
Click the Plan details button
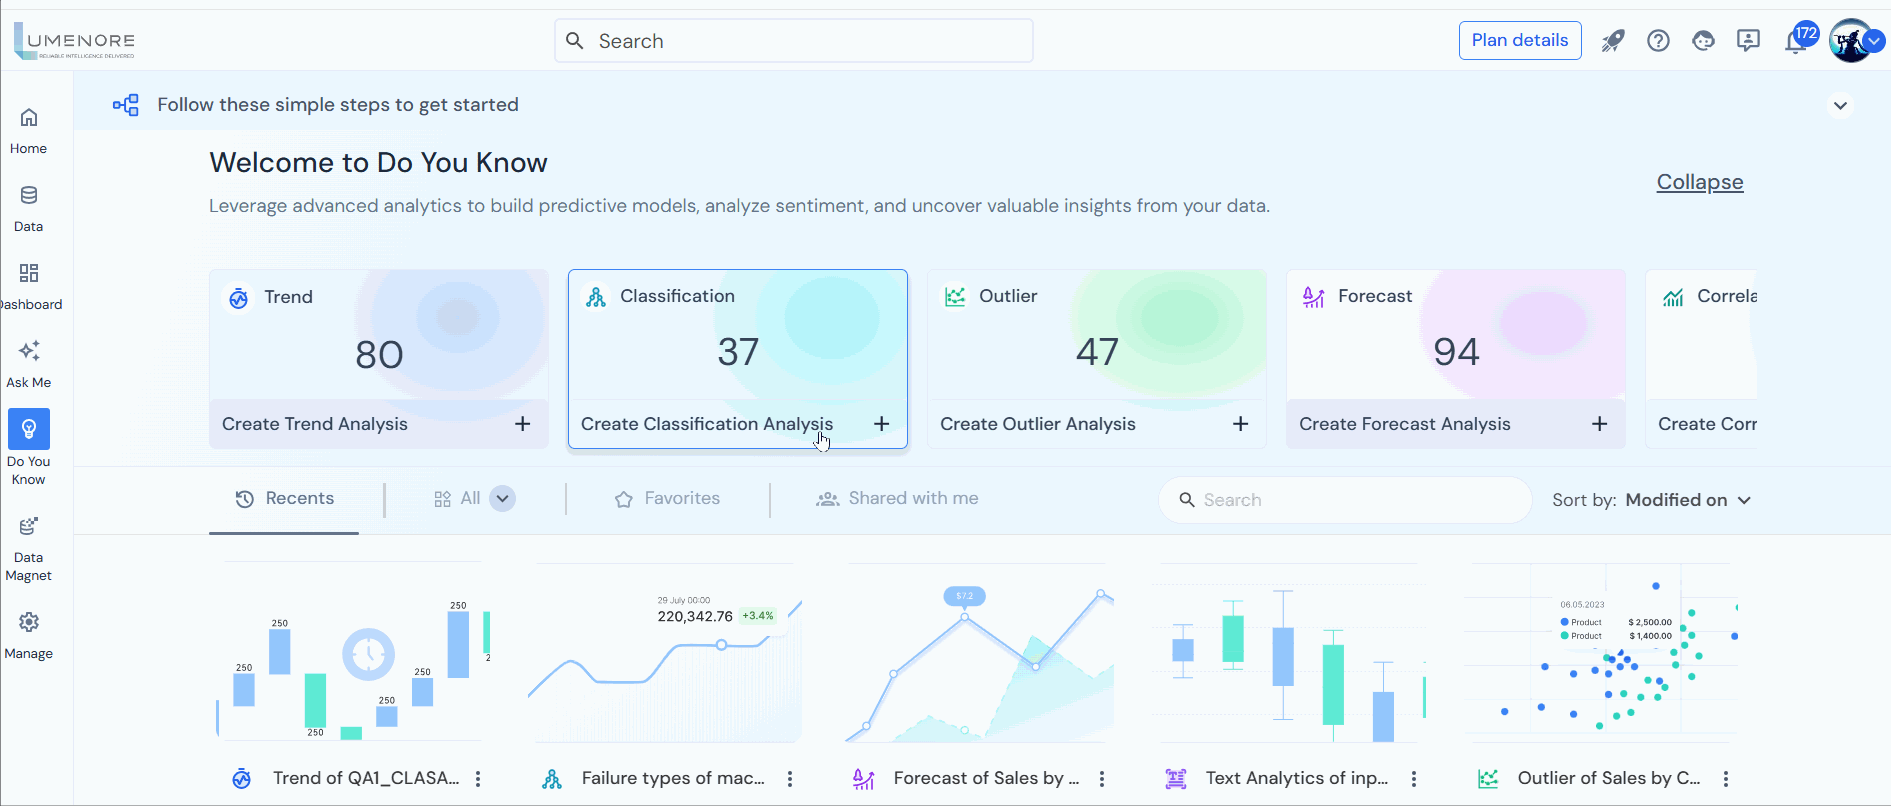pos(1519,41)
